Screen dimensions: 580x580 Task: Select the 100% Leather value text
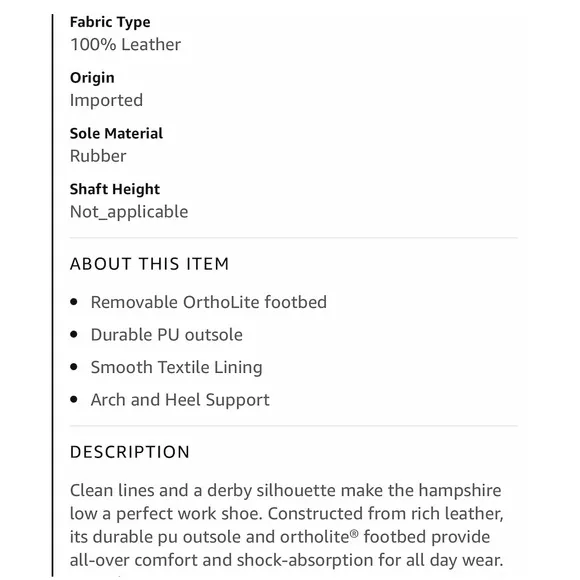point(125,44)
